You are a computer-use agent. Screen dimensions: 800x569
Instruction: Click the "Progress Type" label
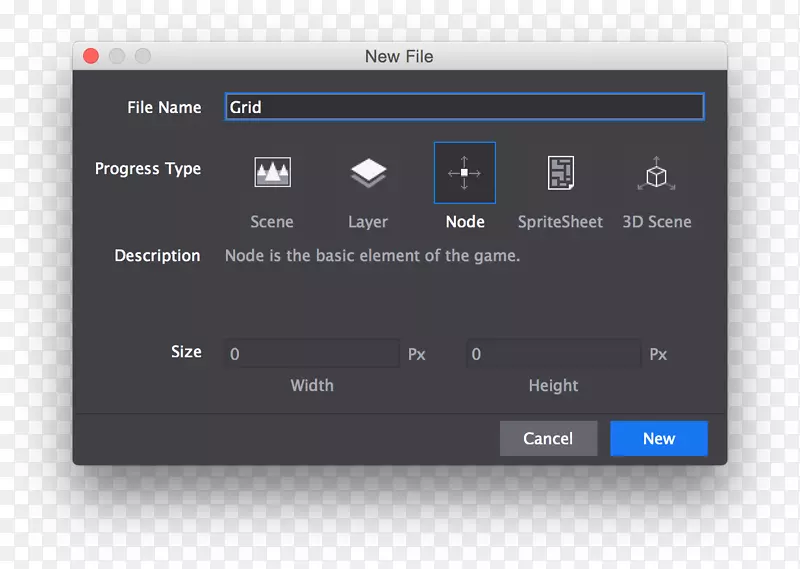coord(148,169)
